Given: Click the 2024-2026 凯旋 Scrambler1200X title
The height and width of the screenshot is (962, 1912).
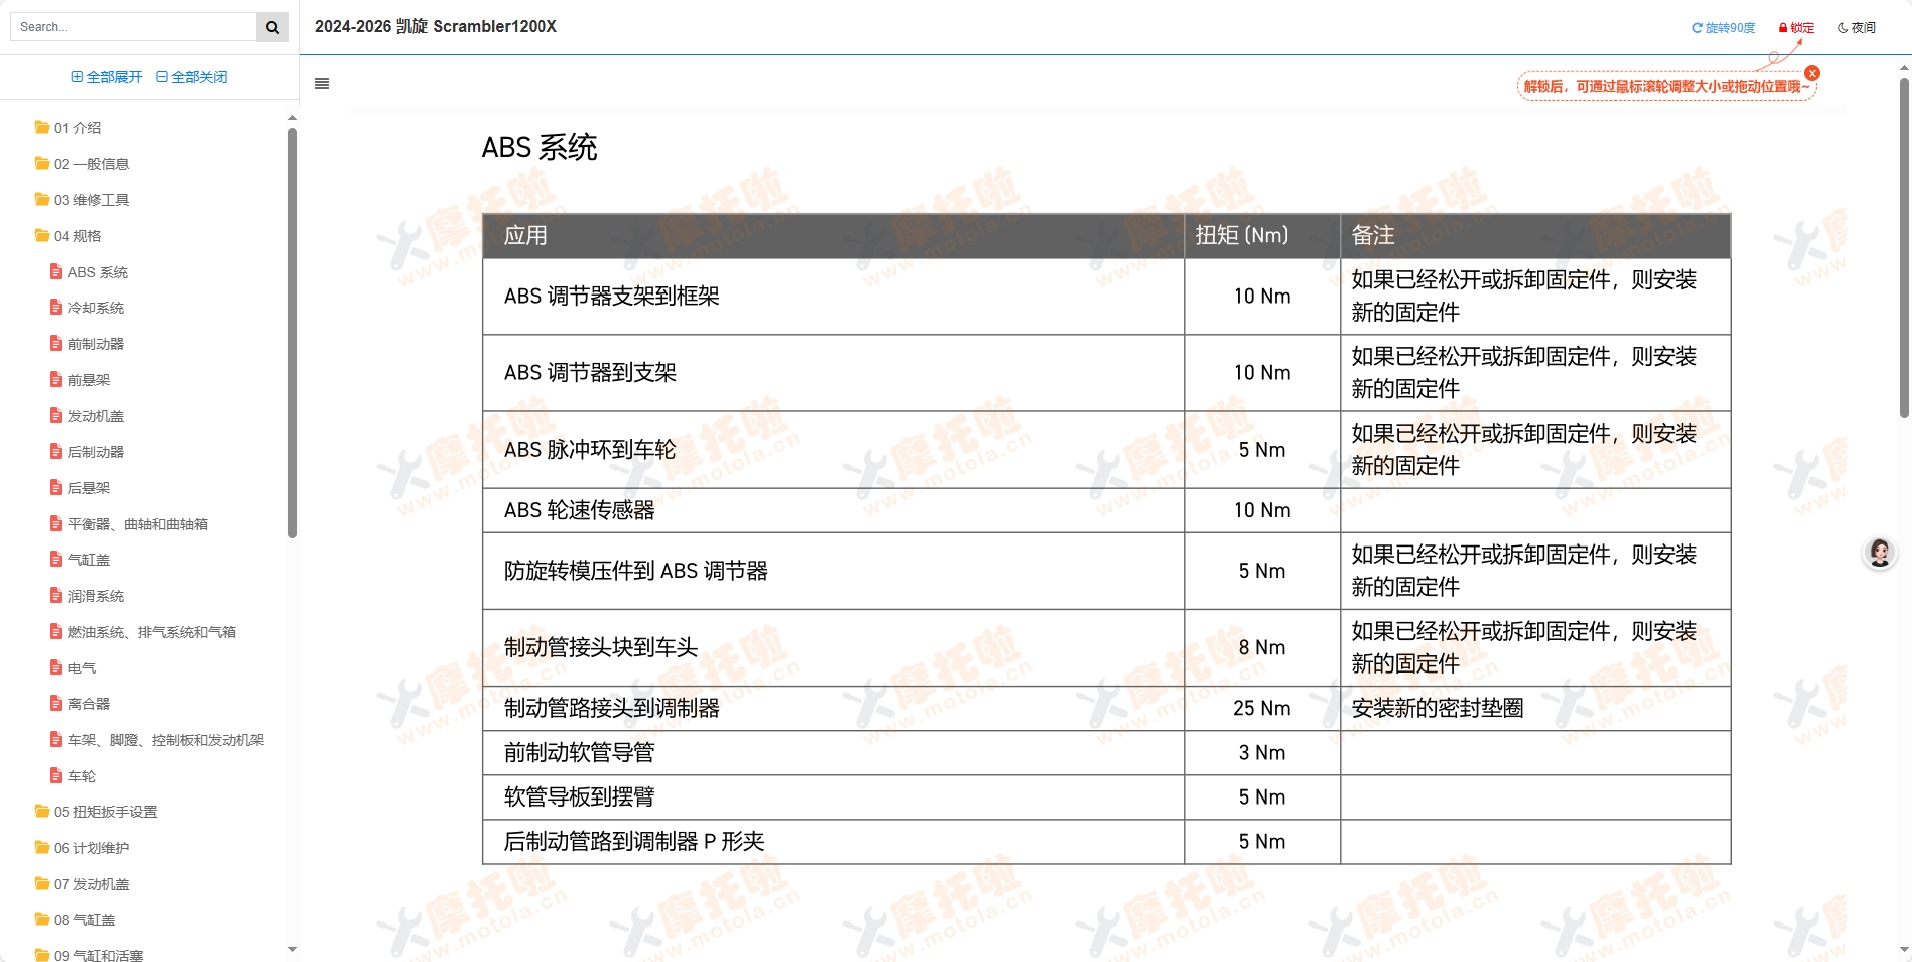Looking at the screenshot, I should [436, 27].
